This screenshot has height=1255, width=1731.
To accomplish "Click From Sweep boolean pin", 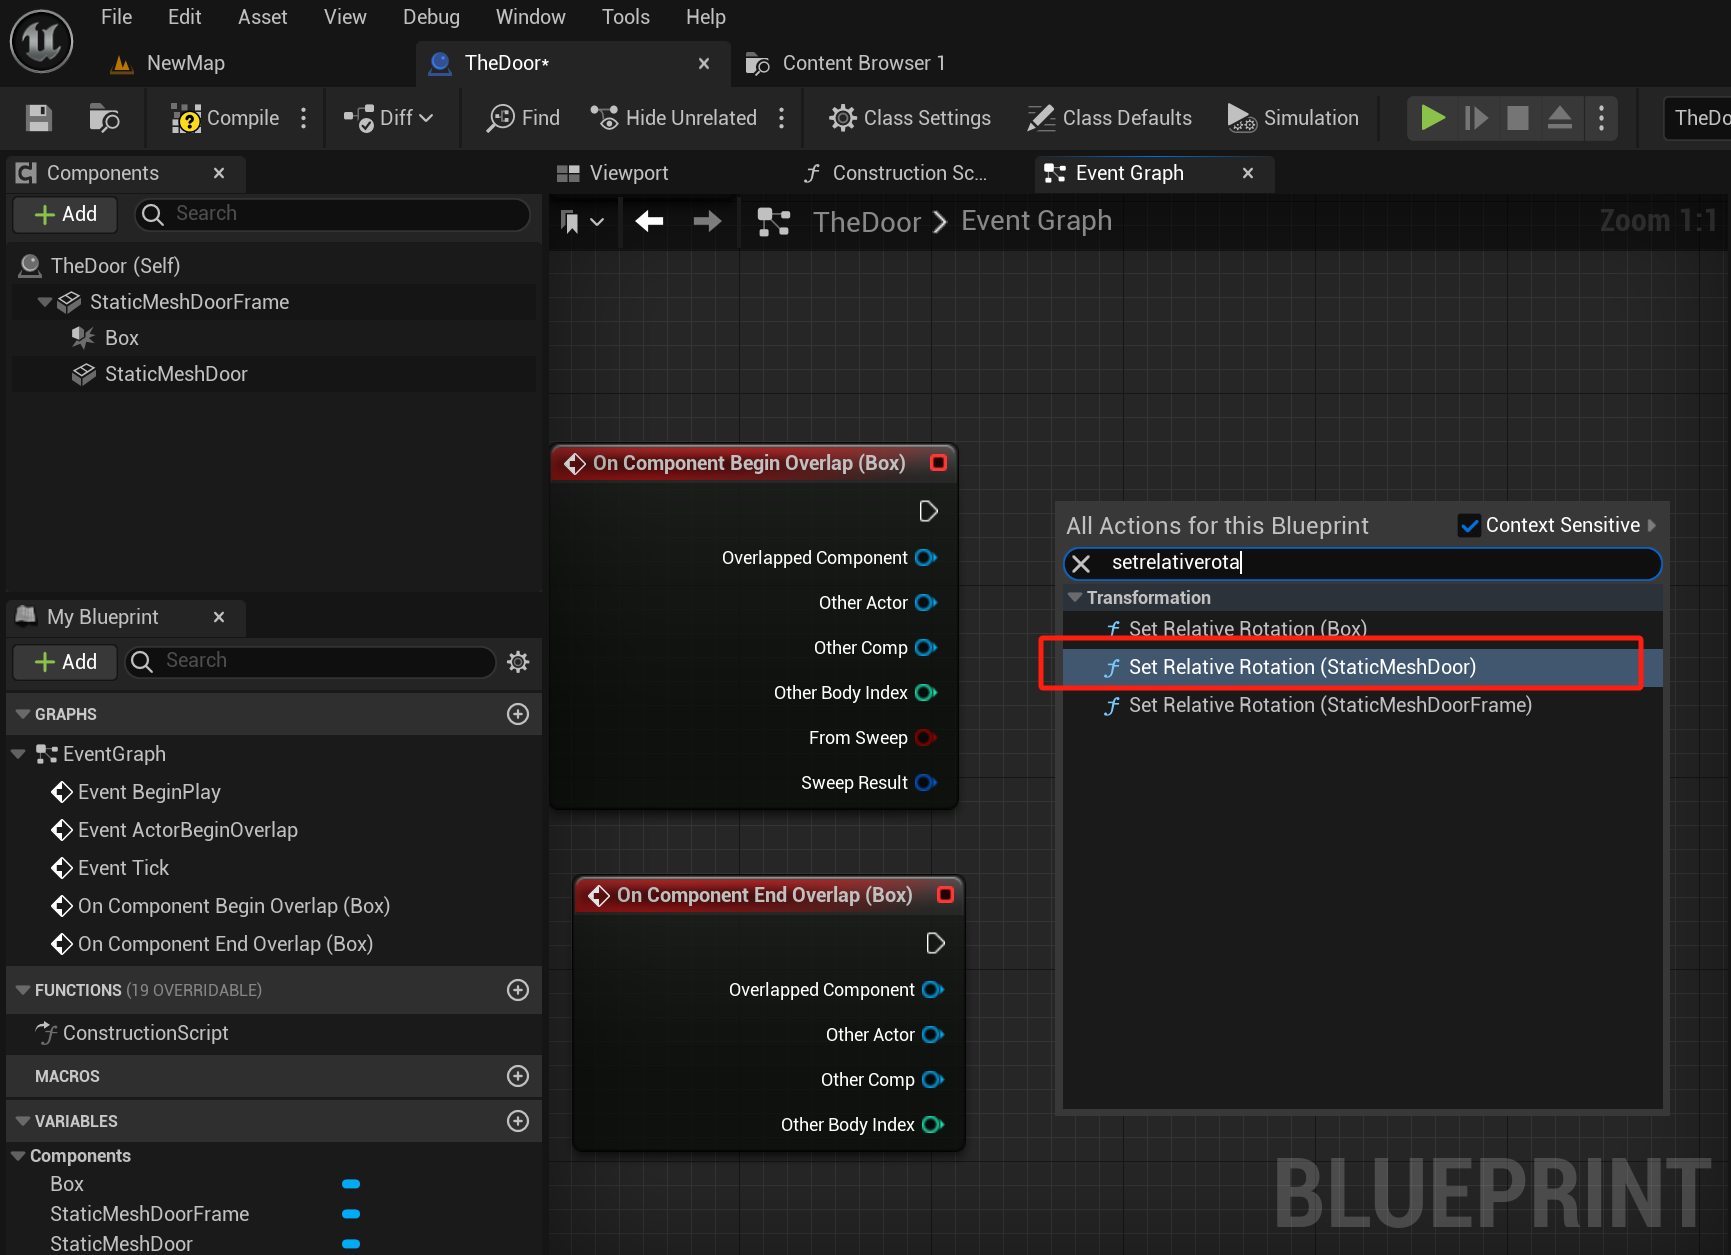I will (926, 738).
